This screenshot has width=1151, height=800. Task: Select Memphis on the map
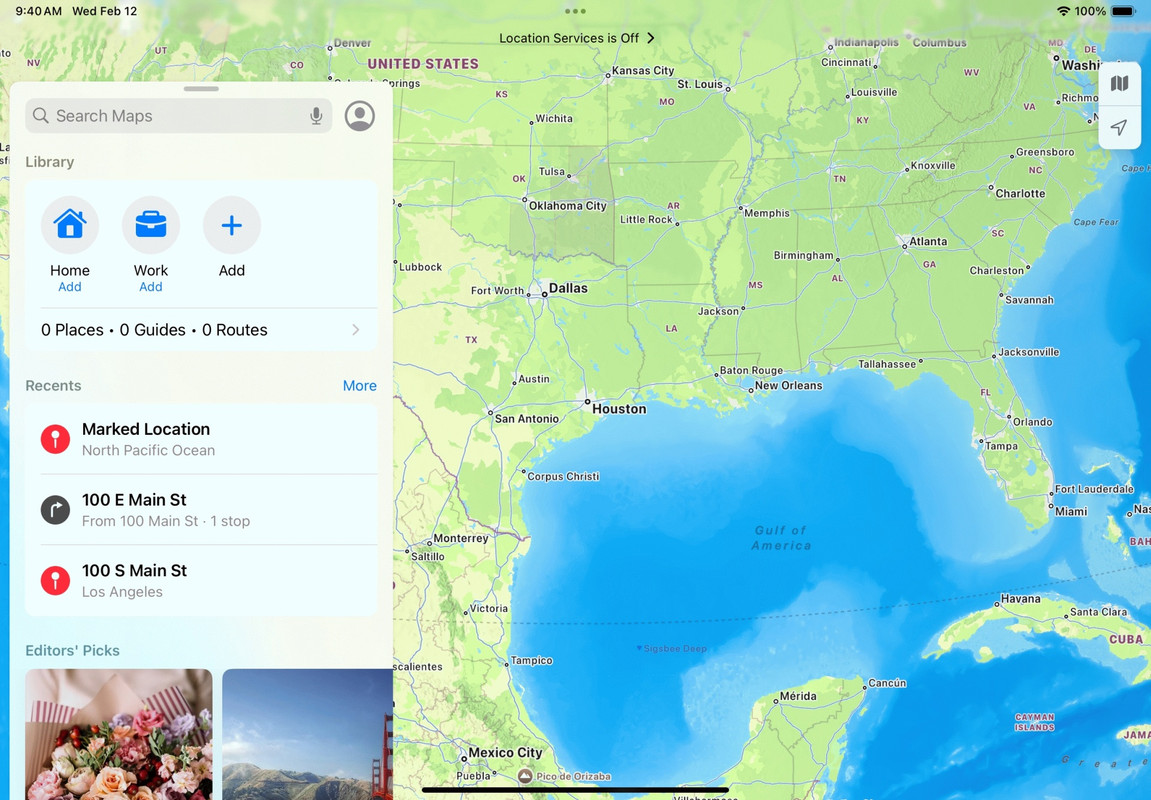click(x=766, y=213)
